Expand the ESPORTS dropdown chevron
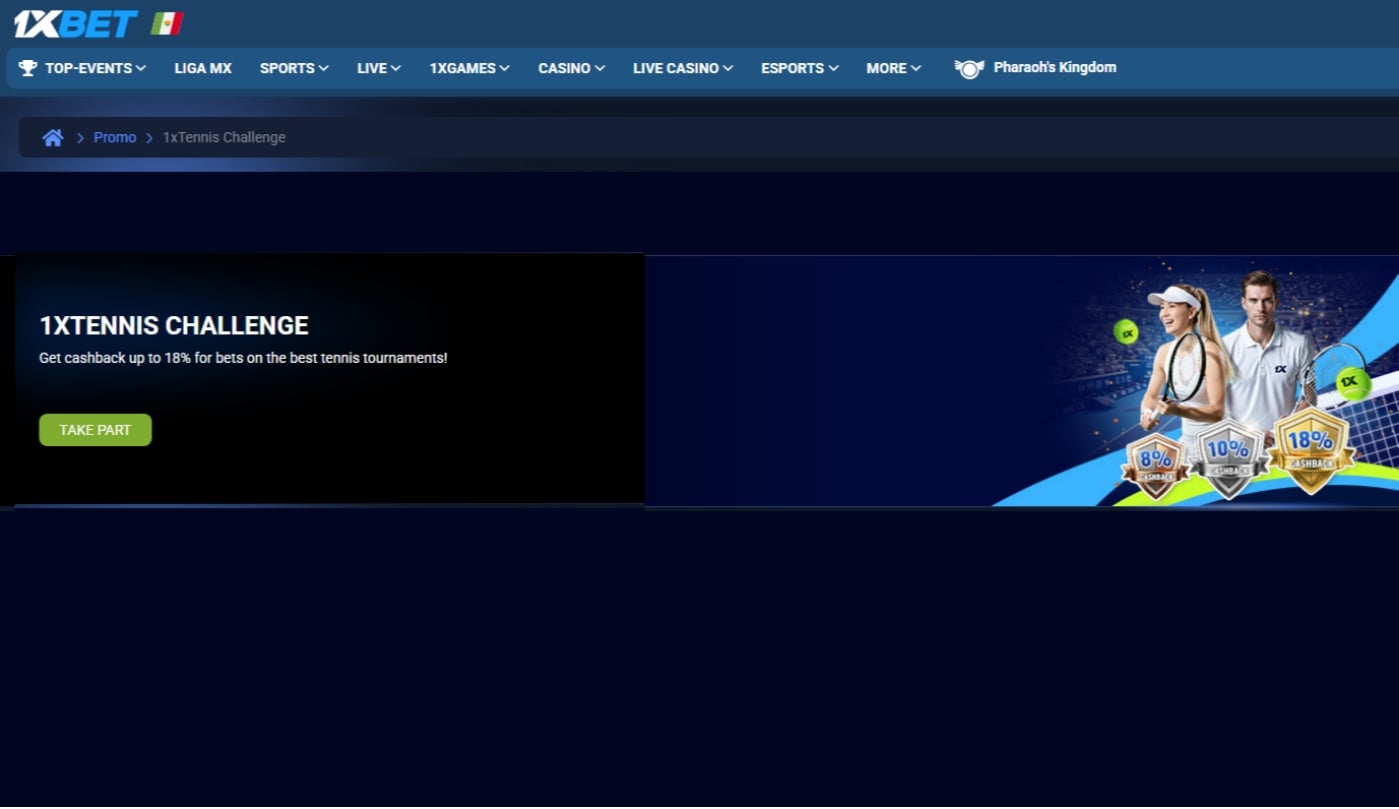The width and height of the screenshot is (1399, 809). pyautogui.click(x=833, y=68)
